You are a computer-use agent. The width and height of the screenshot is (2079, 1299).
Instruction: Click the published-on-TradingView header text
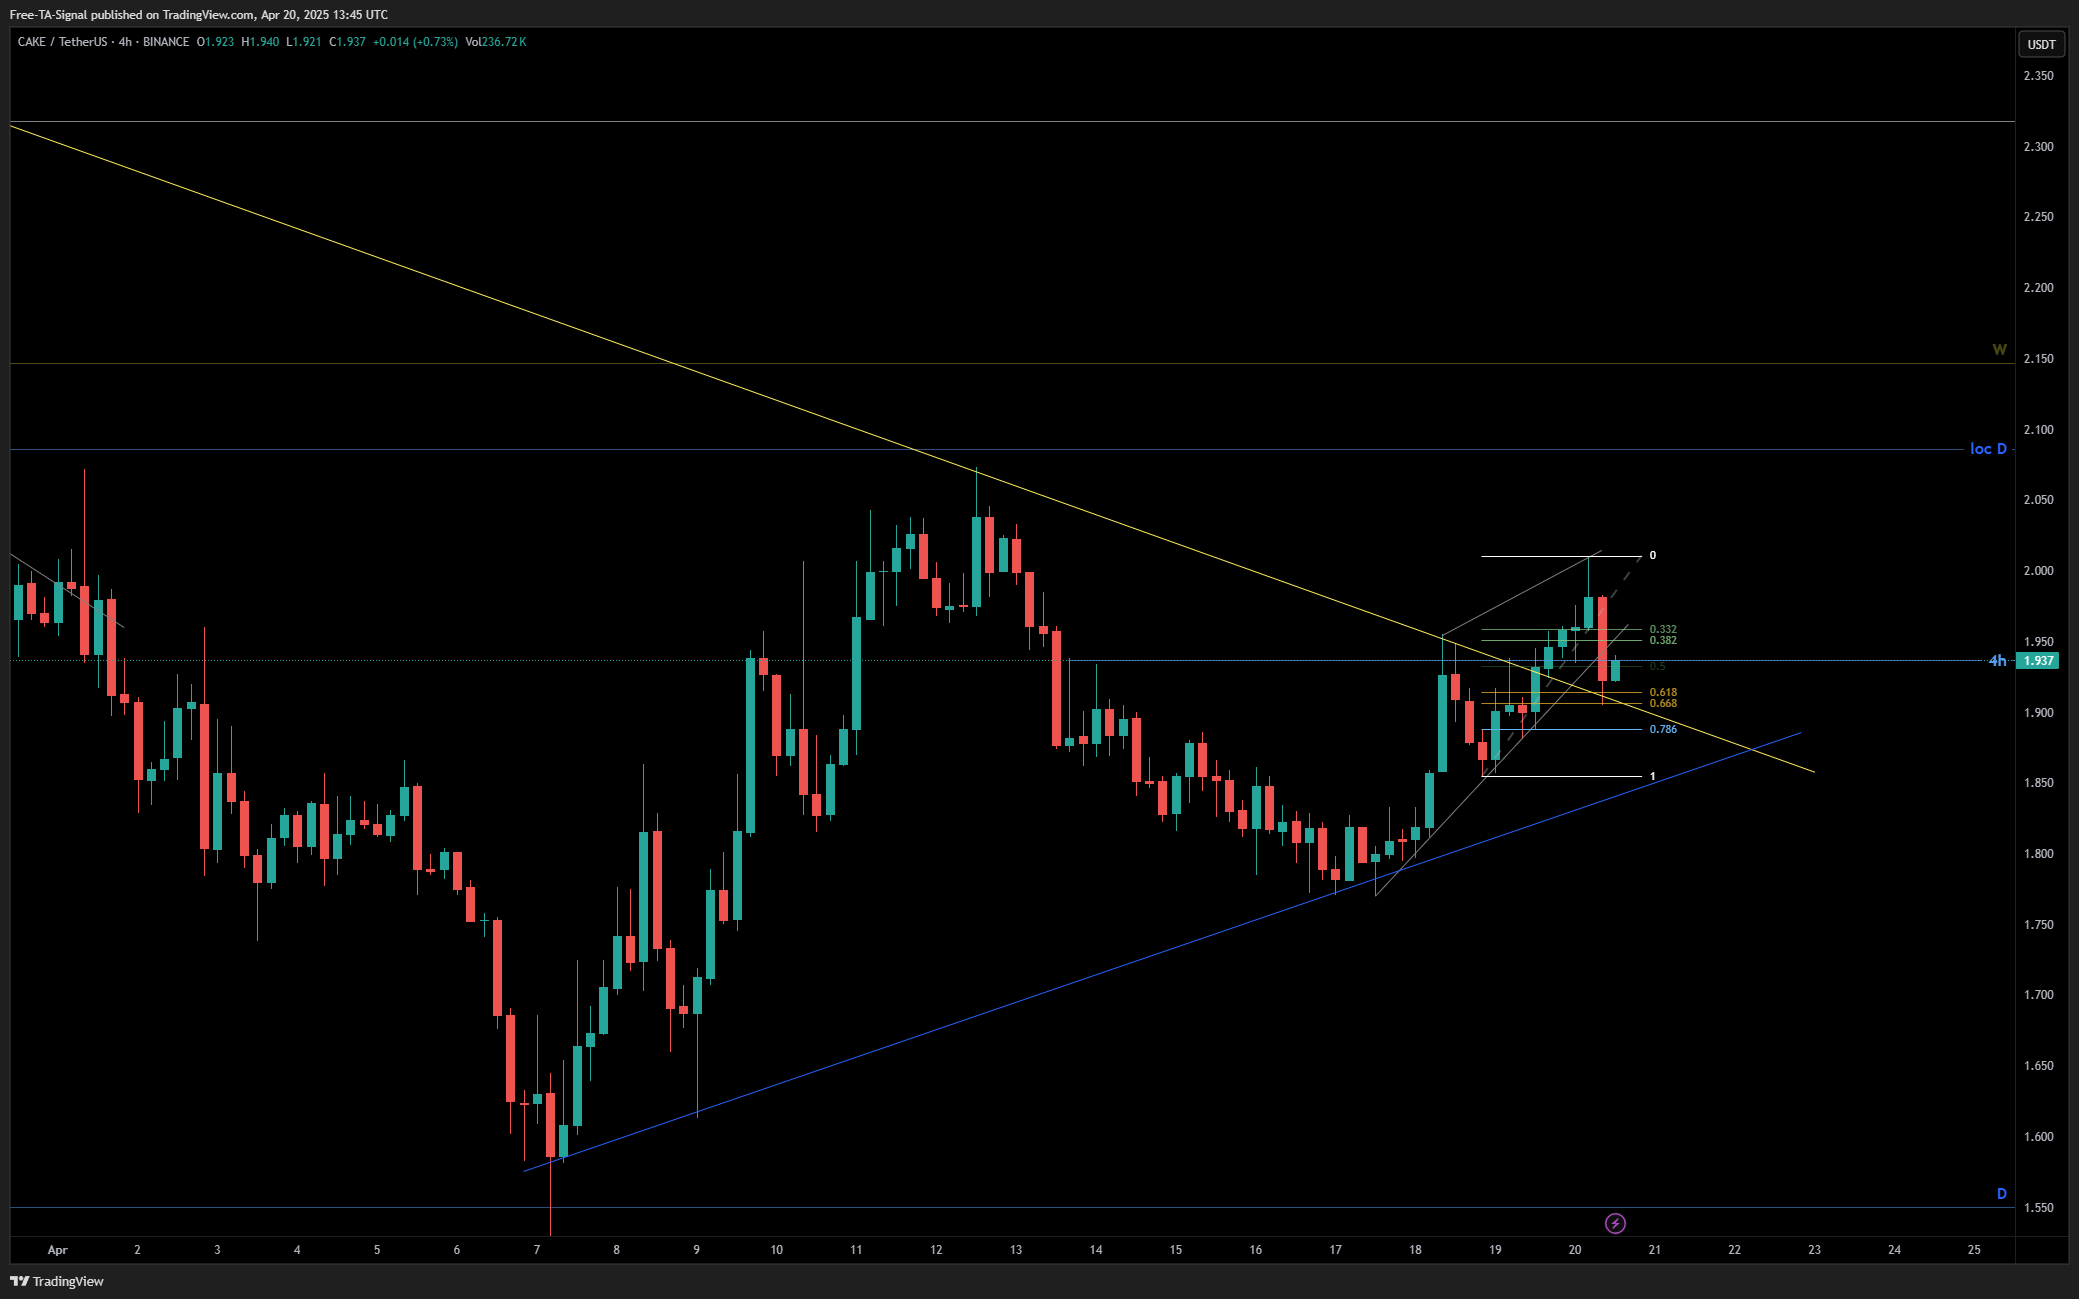point(199,15)
